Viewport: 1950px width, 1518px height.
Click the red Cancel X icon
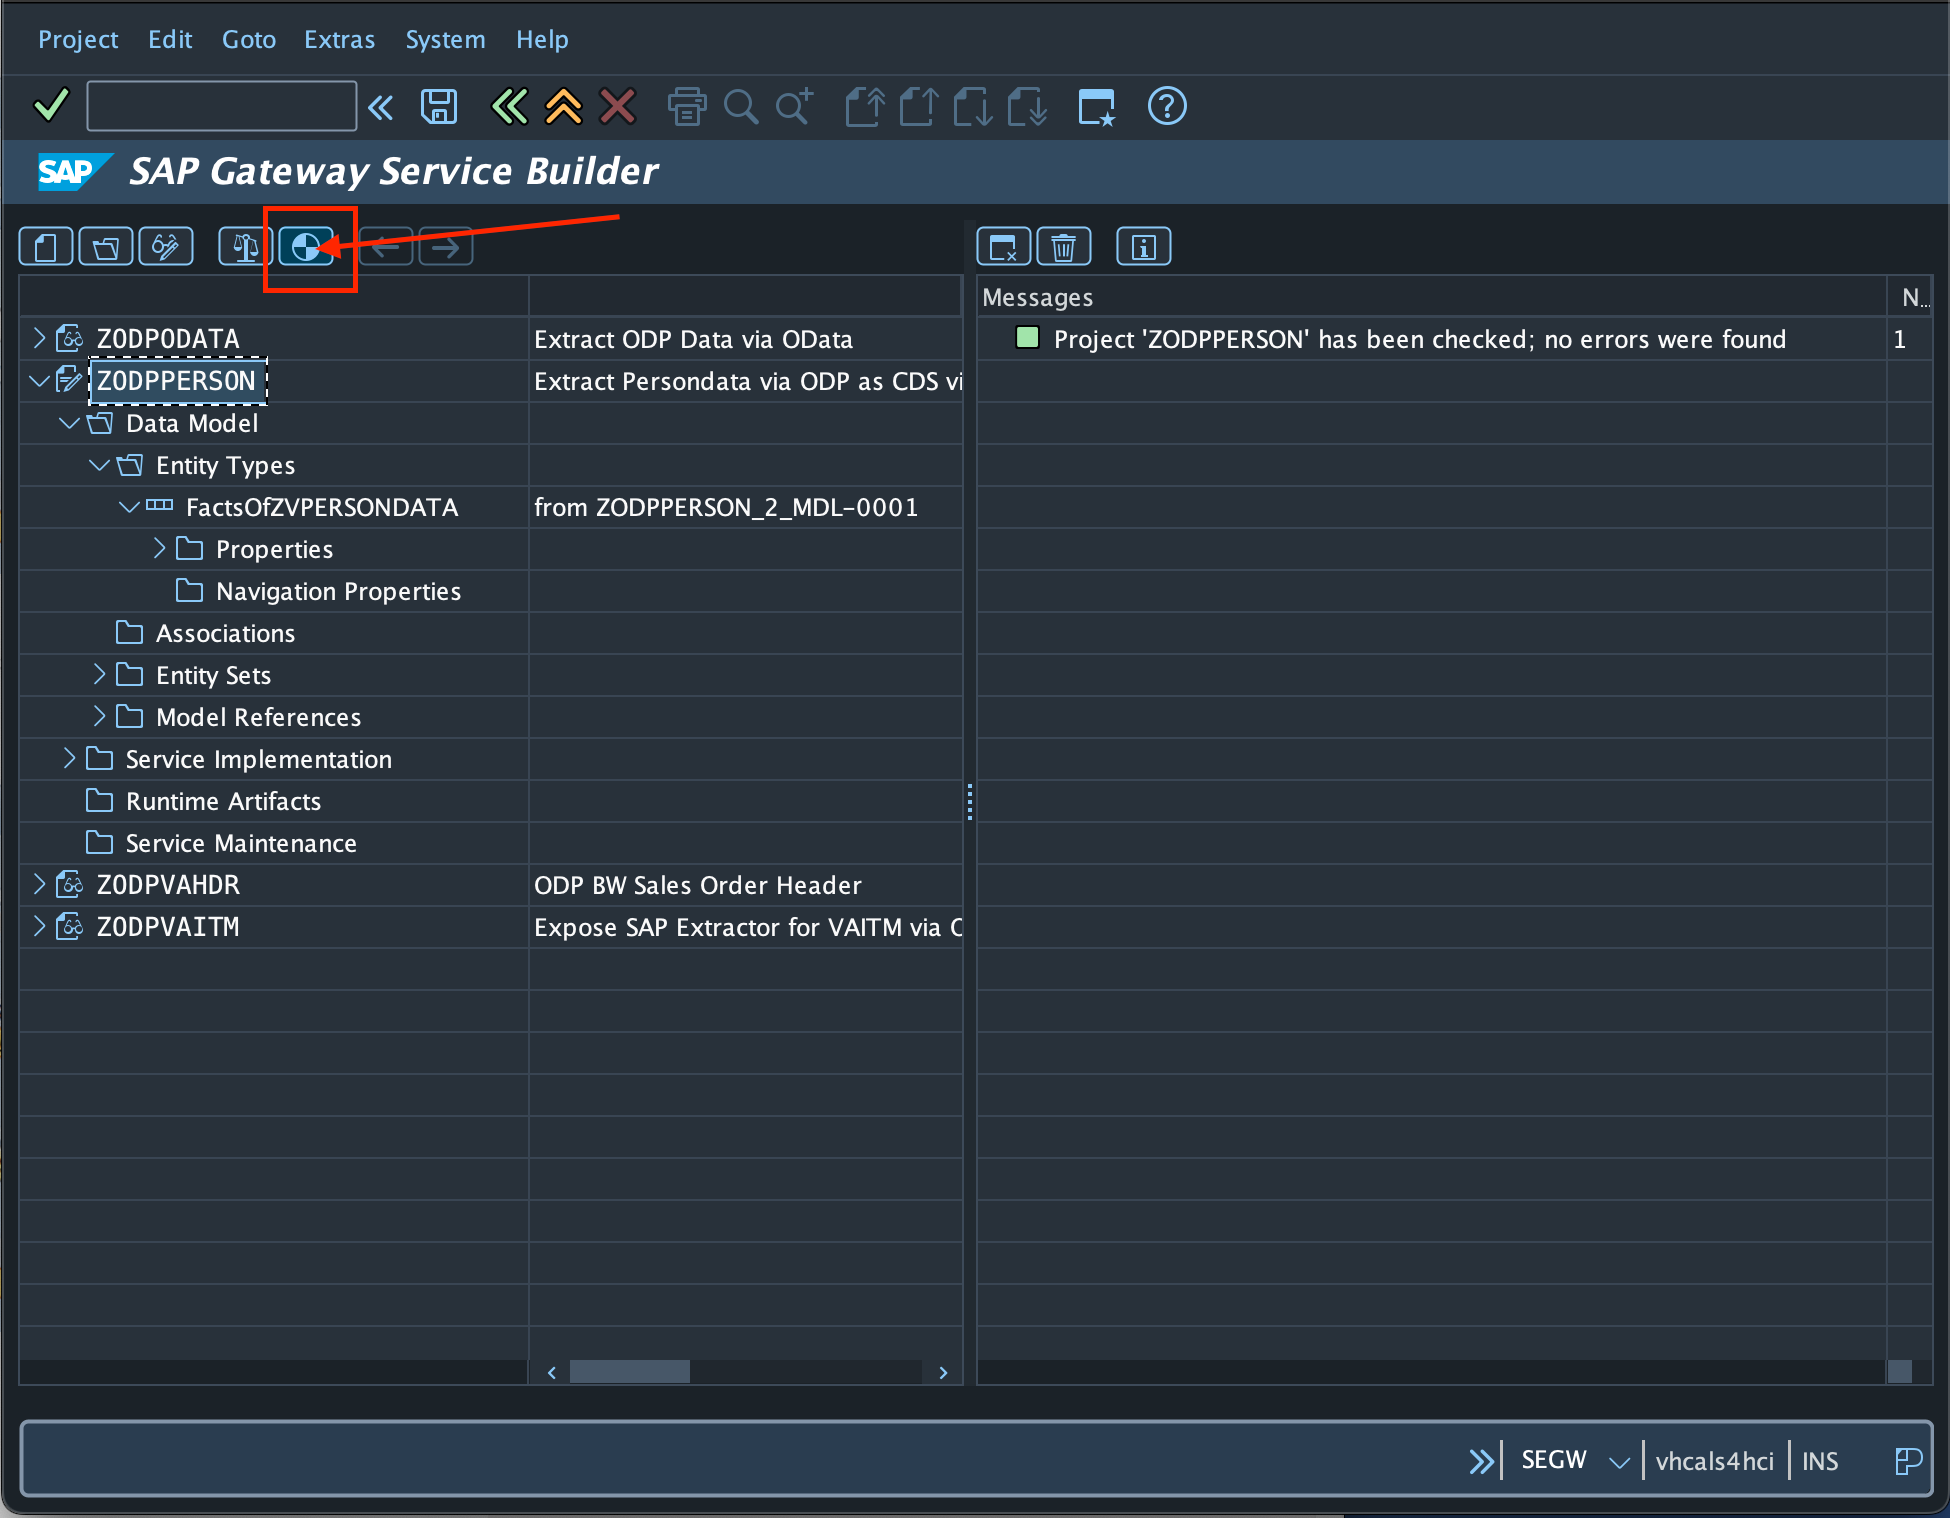click(618, 106)
